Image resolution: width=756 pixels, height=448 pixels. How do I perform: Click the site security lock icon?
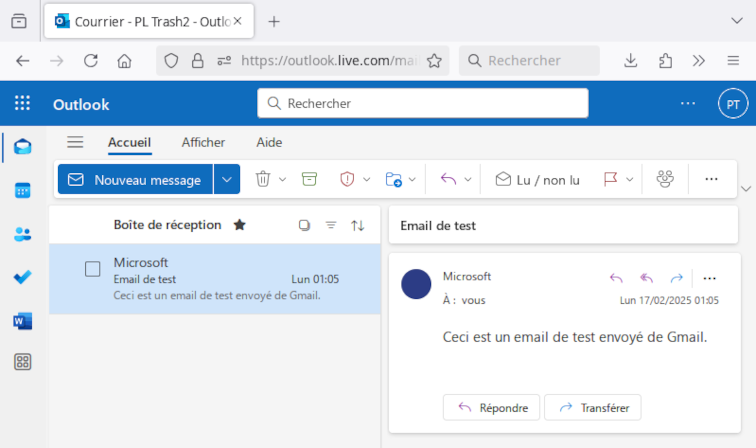(x=198, y=61)
